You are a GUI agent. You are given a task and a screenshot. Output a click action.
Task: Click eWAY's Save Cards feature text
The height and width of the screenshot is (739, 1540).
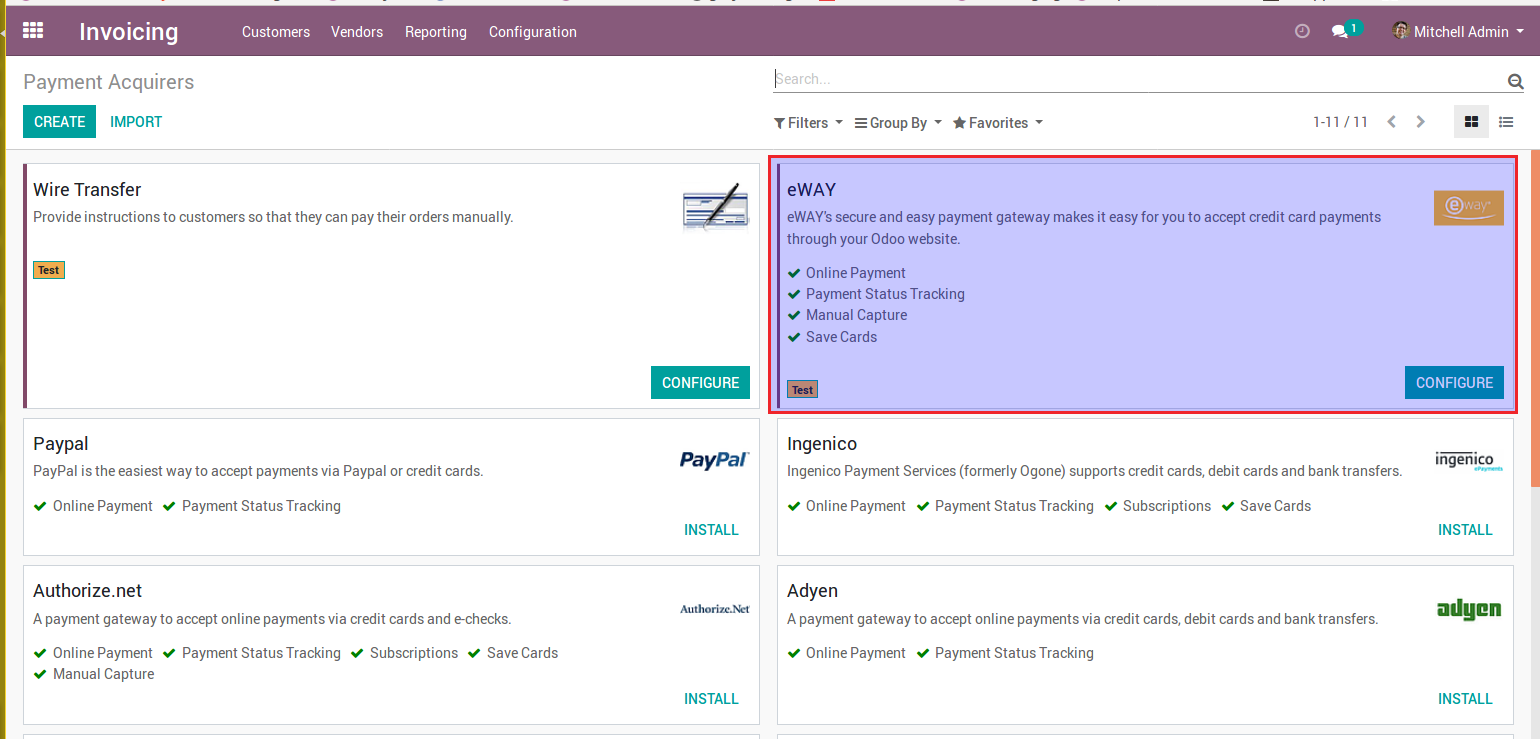(842, 337)
